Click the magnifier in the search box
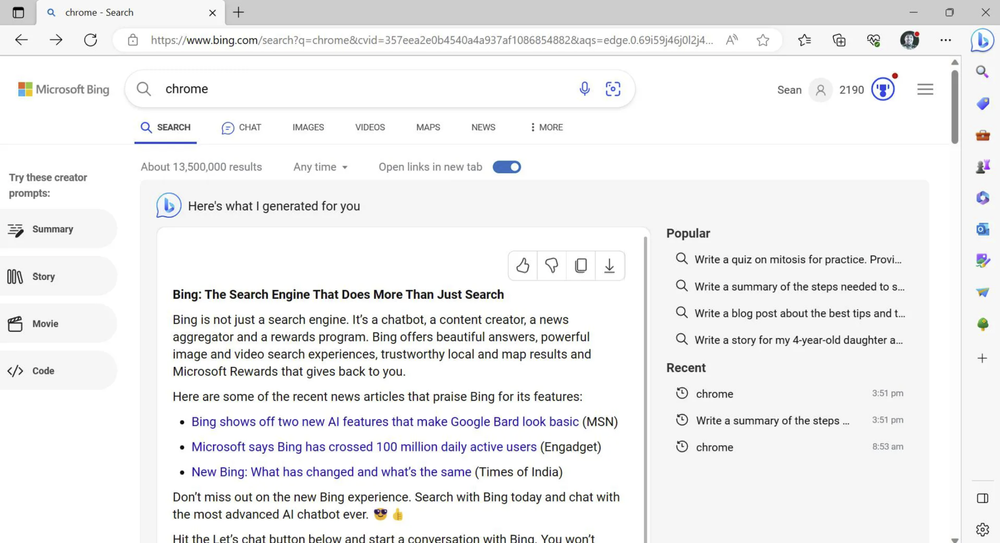The width and height of the screenshot is (1000, 543). point(144,89)
